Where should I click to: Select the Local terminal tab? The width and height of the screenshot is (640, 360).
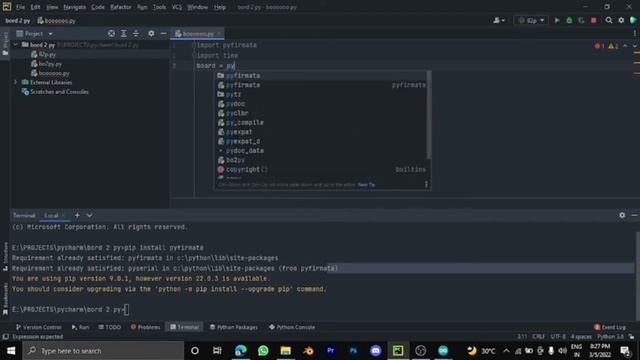(54, 216)
